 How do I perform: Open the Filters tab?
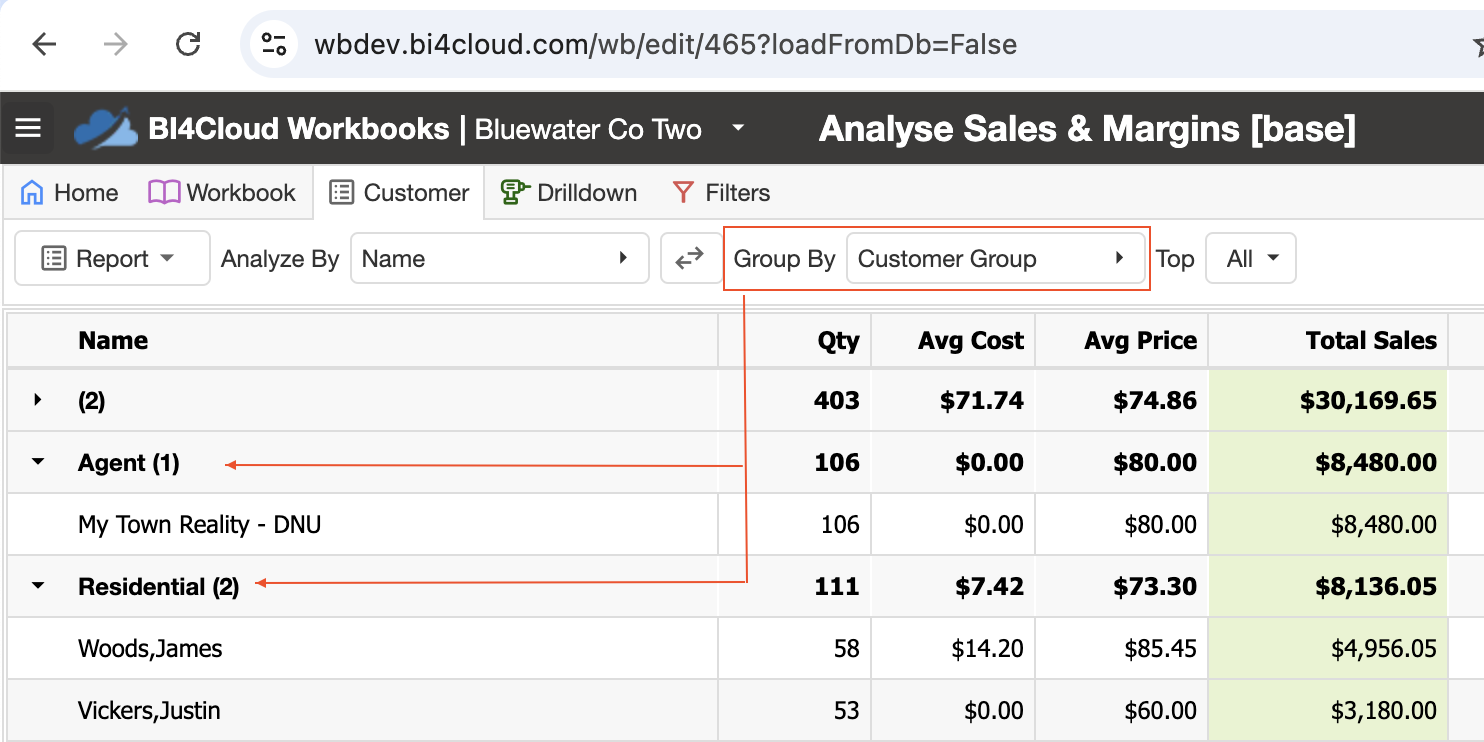721,193
